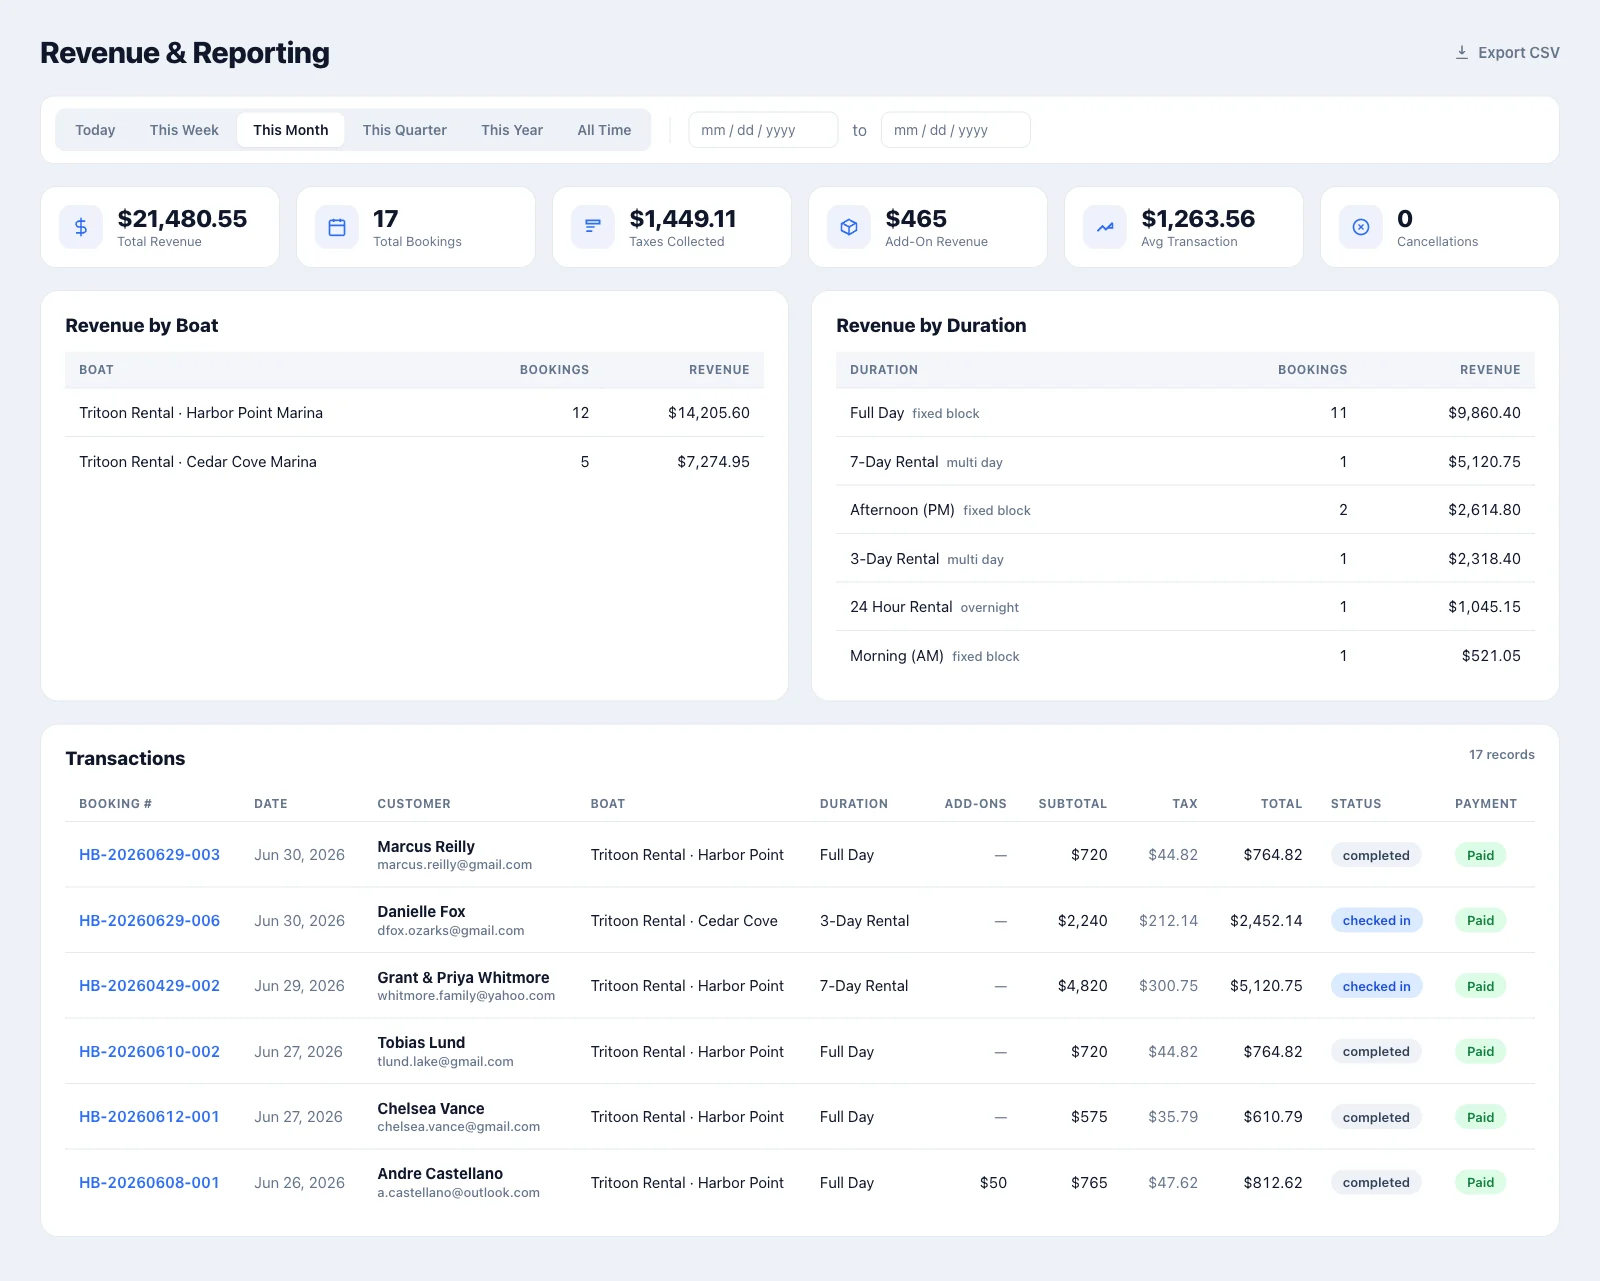Open booking HB-20260629-006
Screen dimensions: 1600x1281
149,921
